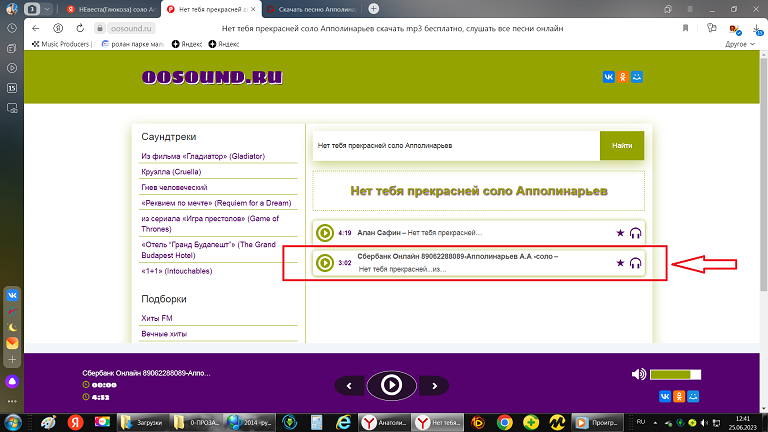Share via VK icon in the player bar
The width and height of the screenshot is (768, 432).
(665, 396)
